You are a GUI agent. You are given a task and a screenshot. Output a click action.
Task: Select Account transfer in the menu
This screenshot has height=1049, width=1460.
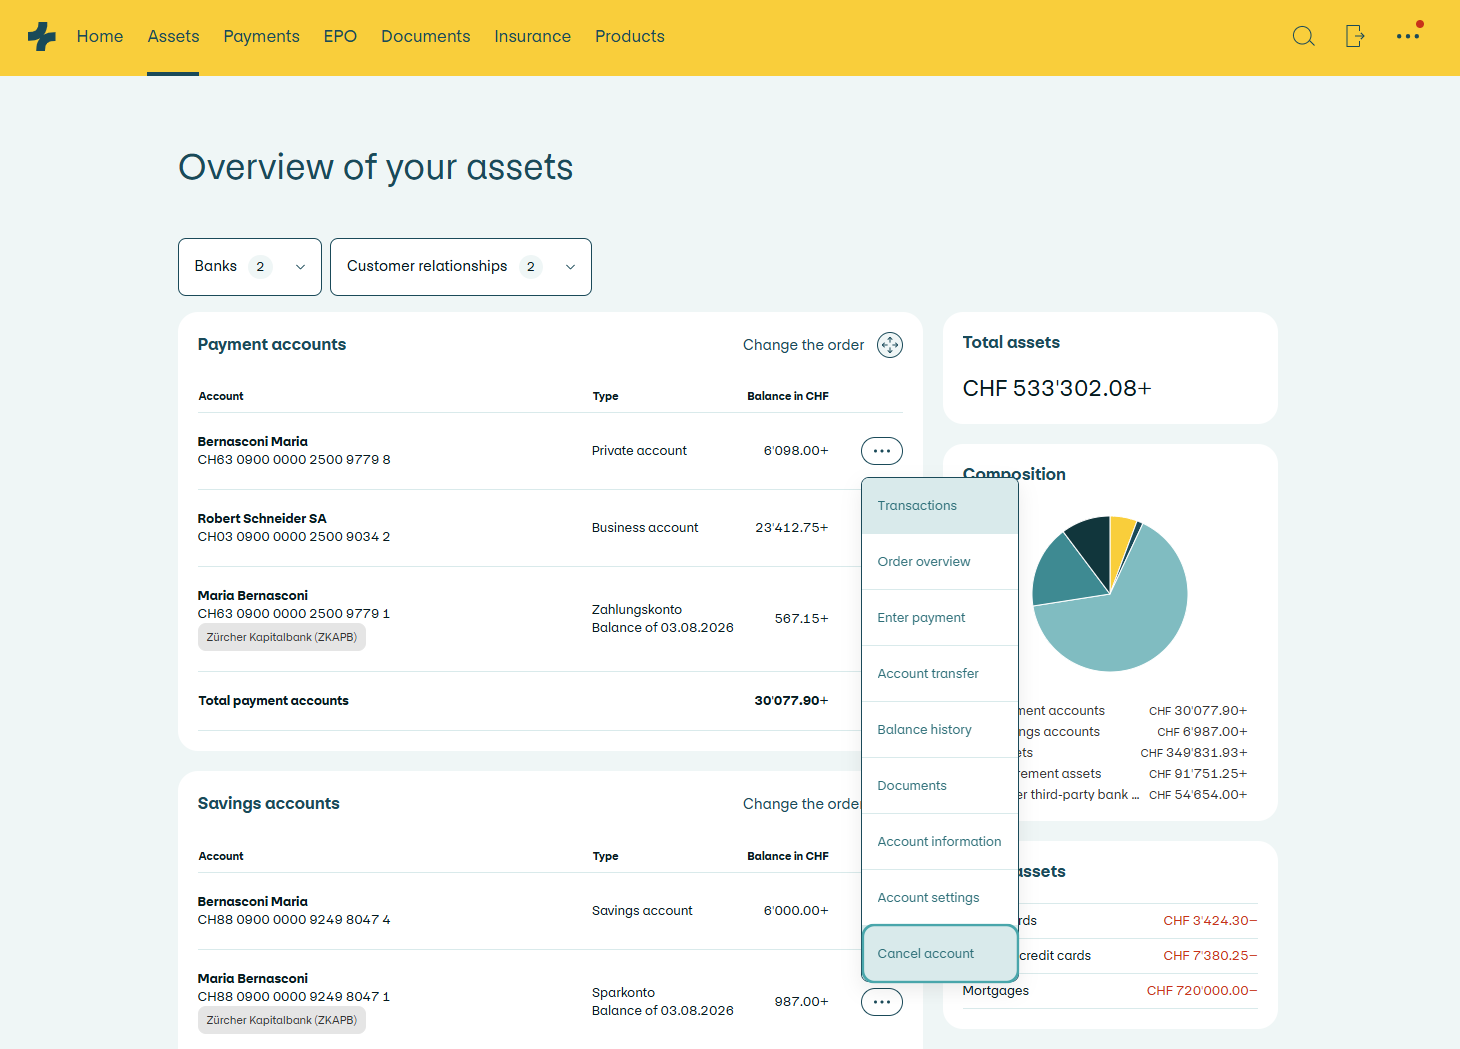point(940,674)
